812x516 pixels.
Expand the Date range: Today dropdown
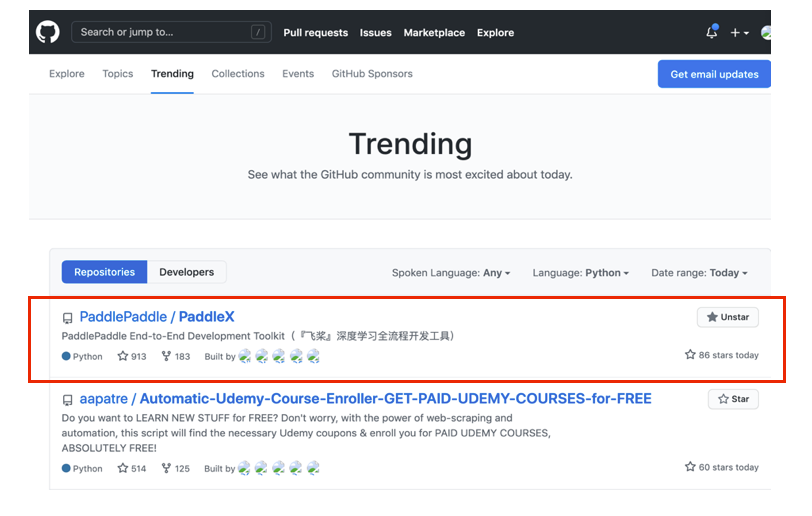[699, 273]
